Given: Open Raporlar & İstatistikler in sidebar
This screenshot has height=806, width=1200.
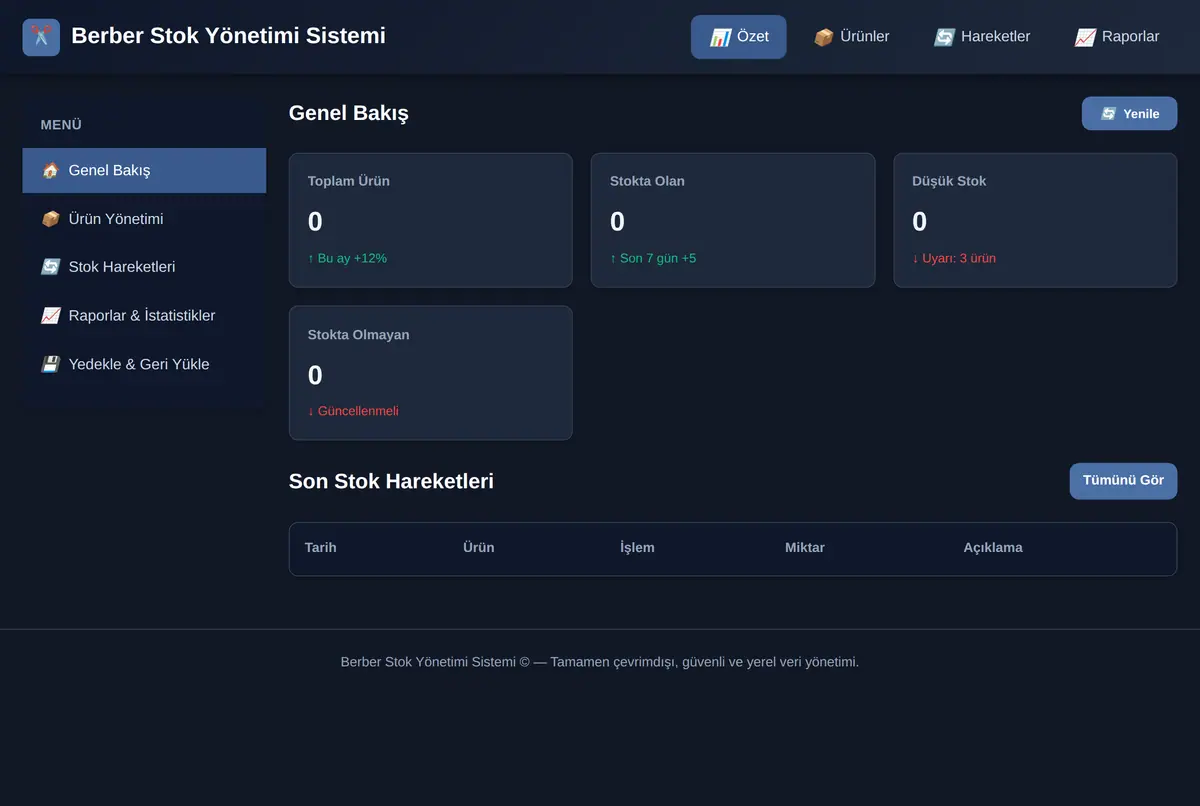Looking at the screenshot, I should tap(144, 316).
